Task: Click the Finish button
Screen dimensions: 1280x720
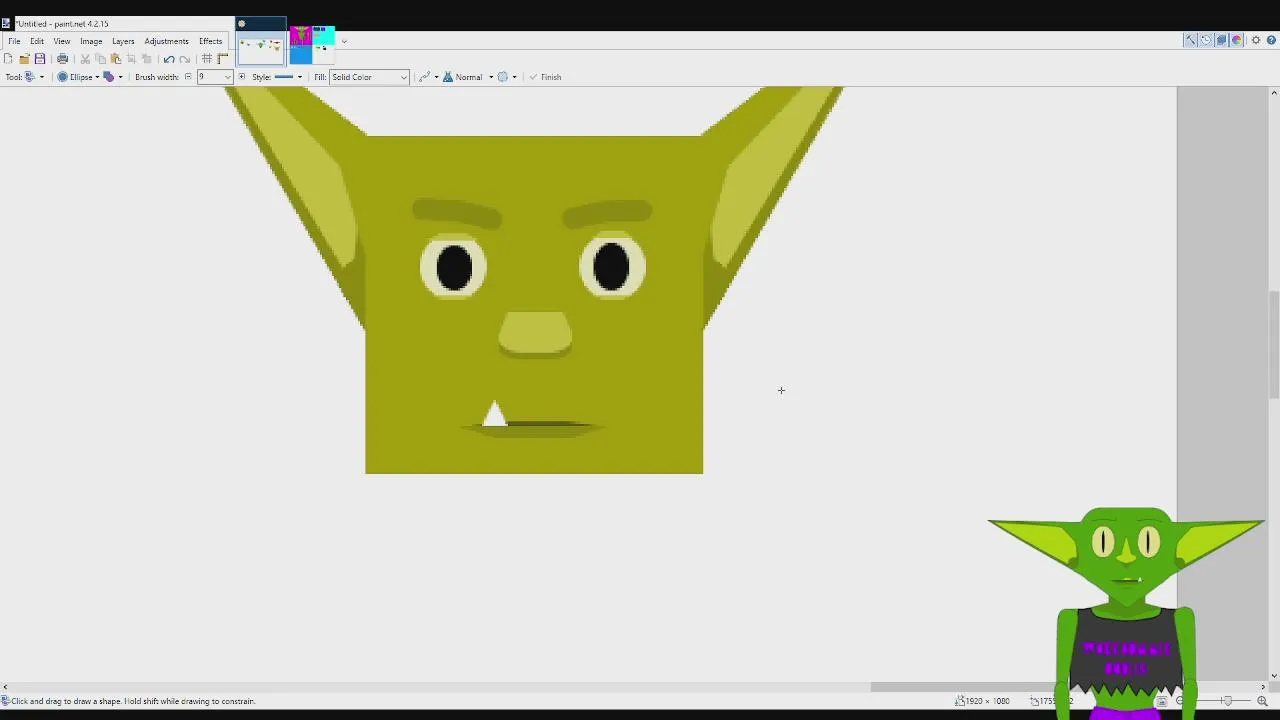Action: (545, 77)
